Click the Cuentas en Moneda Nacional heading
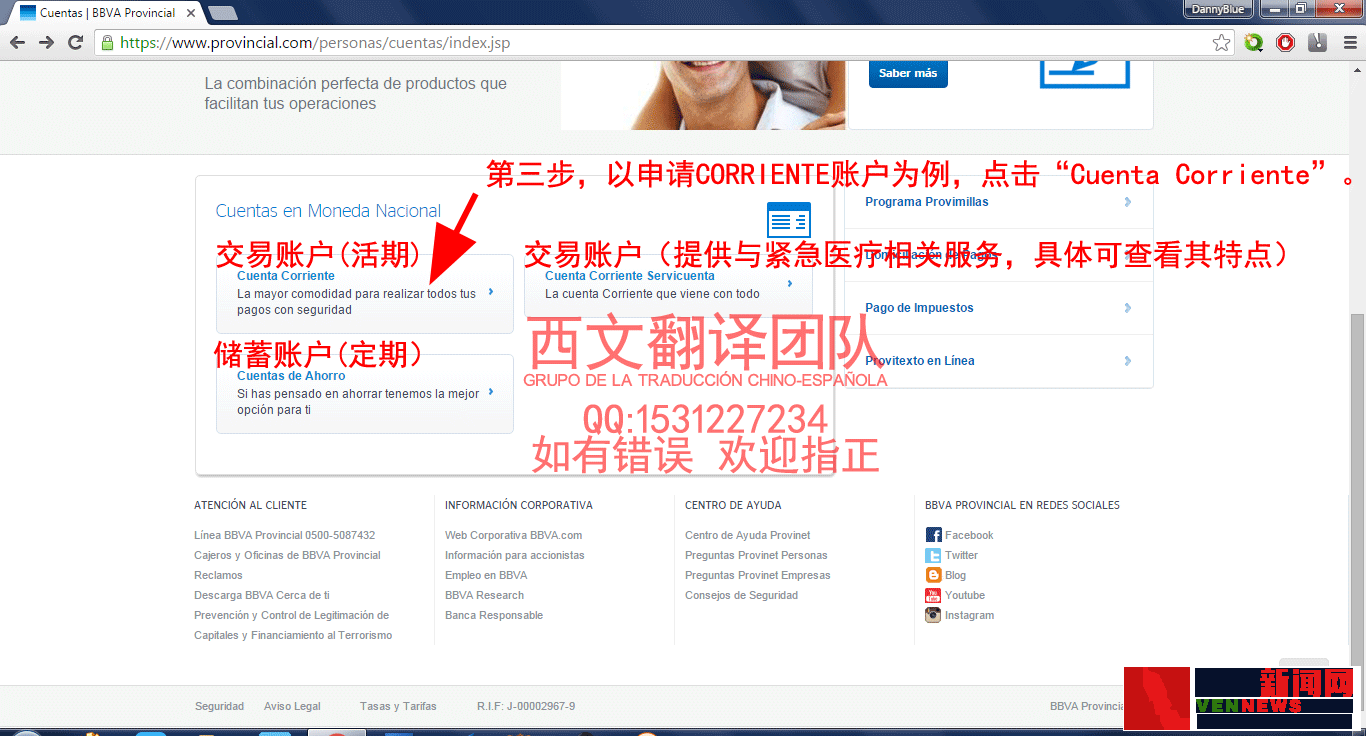The width and height of the screenshot is (1366, 736). pyautogui.click(x=328, y=211)
